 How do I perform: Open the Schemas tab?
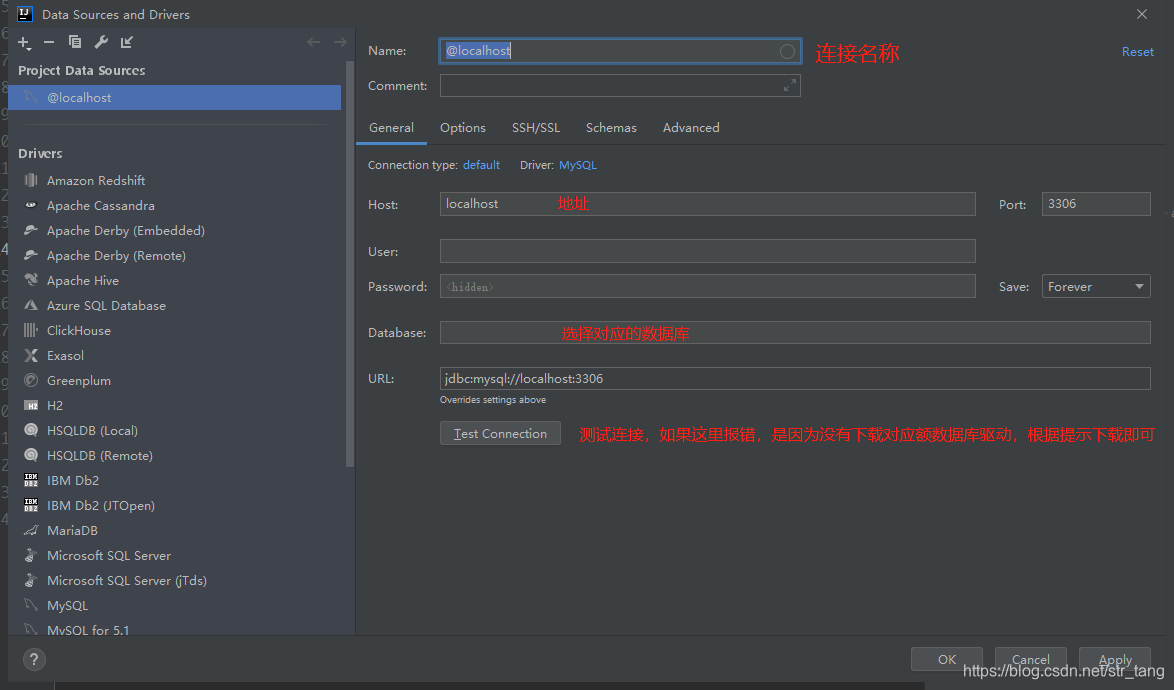611,128
